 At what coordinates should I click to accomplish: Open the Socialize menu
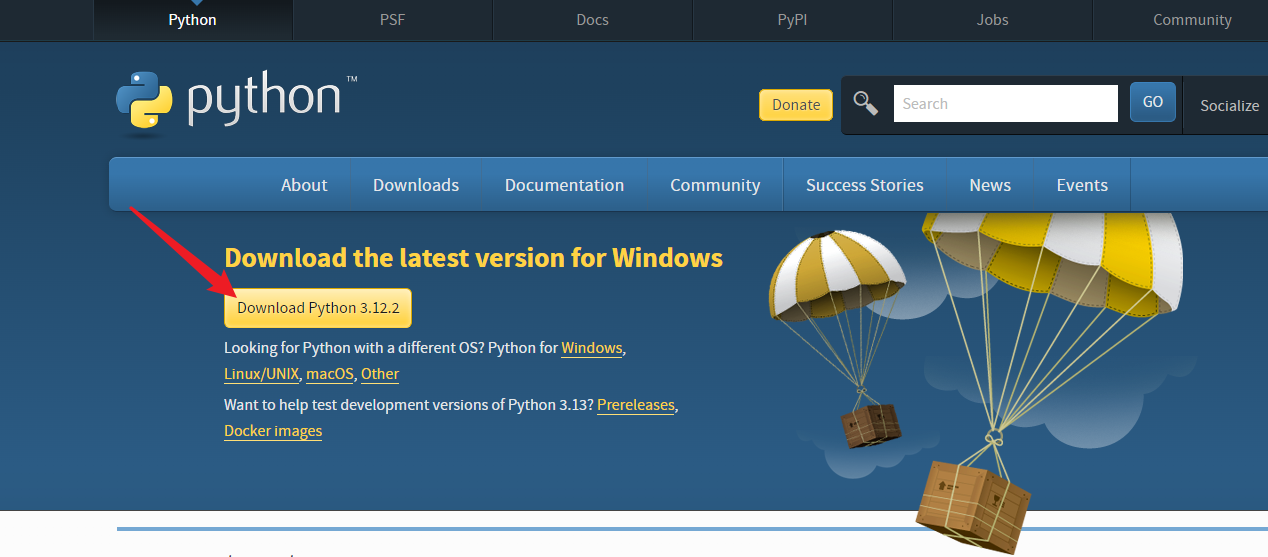(1229, 105)
